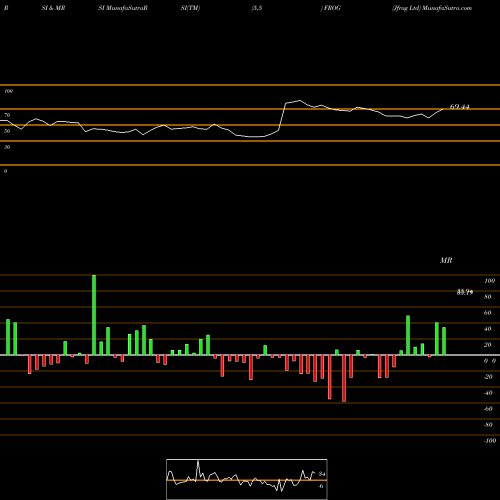Click the current RSI value 69.44

(x=460, y=107)
